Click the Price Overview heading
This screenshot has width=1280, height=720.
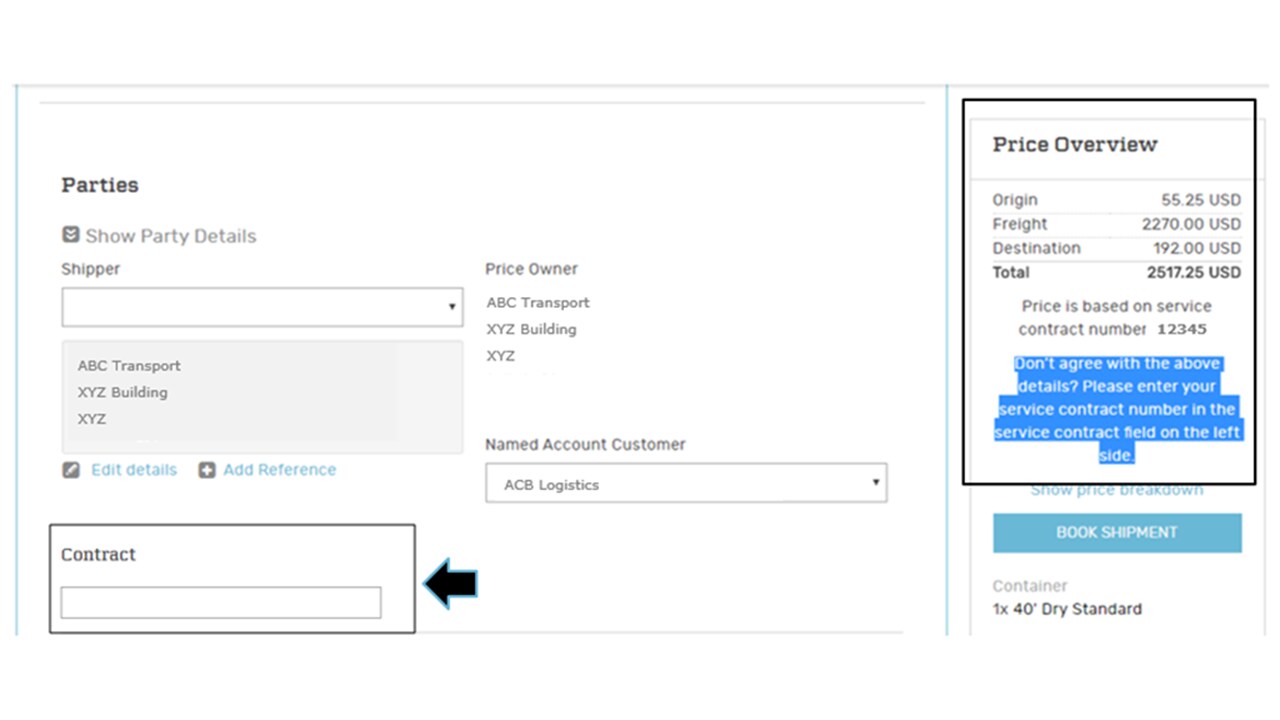pyautogui.click(x=1075, y=145)
